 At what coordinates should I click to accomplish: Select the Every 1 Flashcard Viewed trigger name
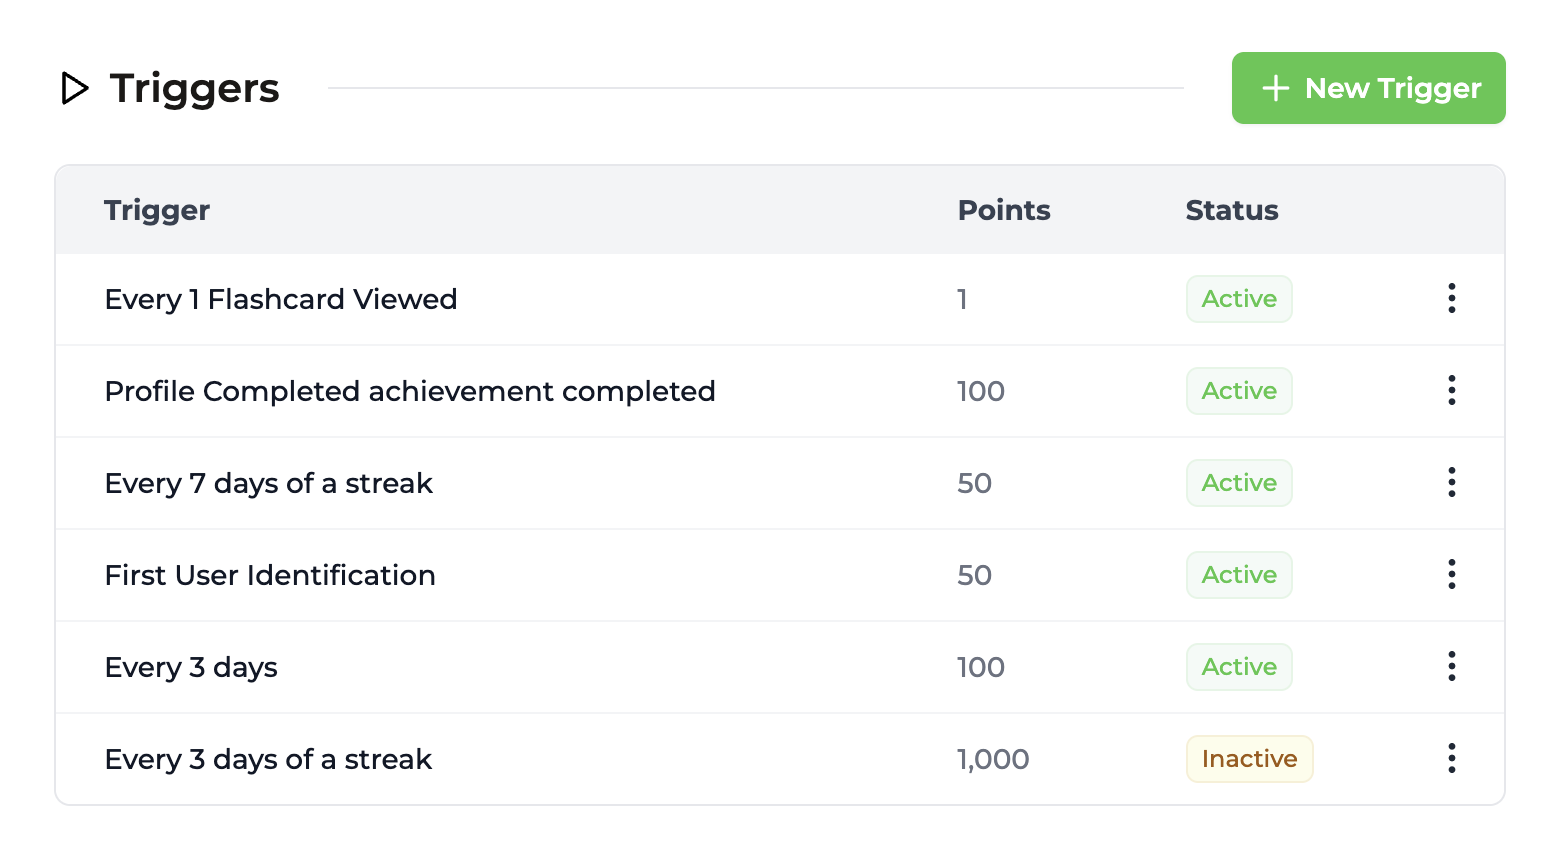coord(280,298)
